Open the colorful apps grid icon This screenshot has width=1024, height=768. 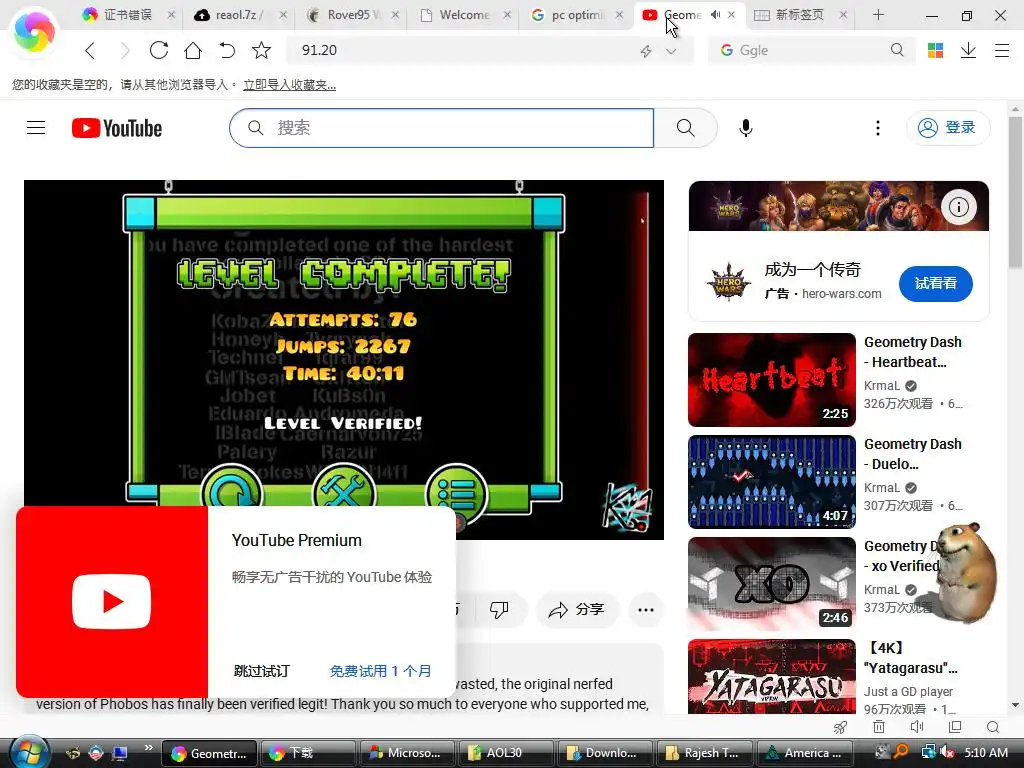click(x=935, y=50)
